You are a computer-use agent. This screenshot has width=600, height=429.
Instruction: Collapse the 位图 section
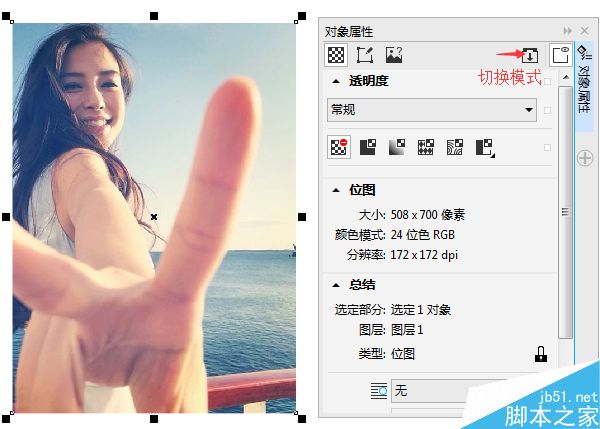point(336,190)
